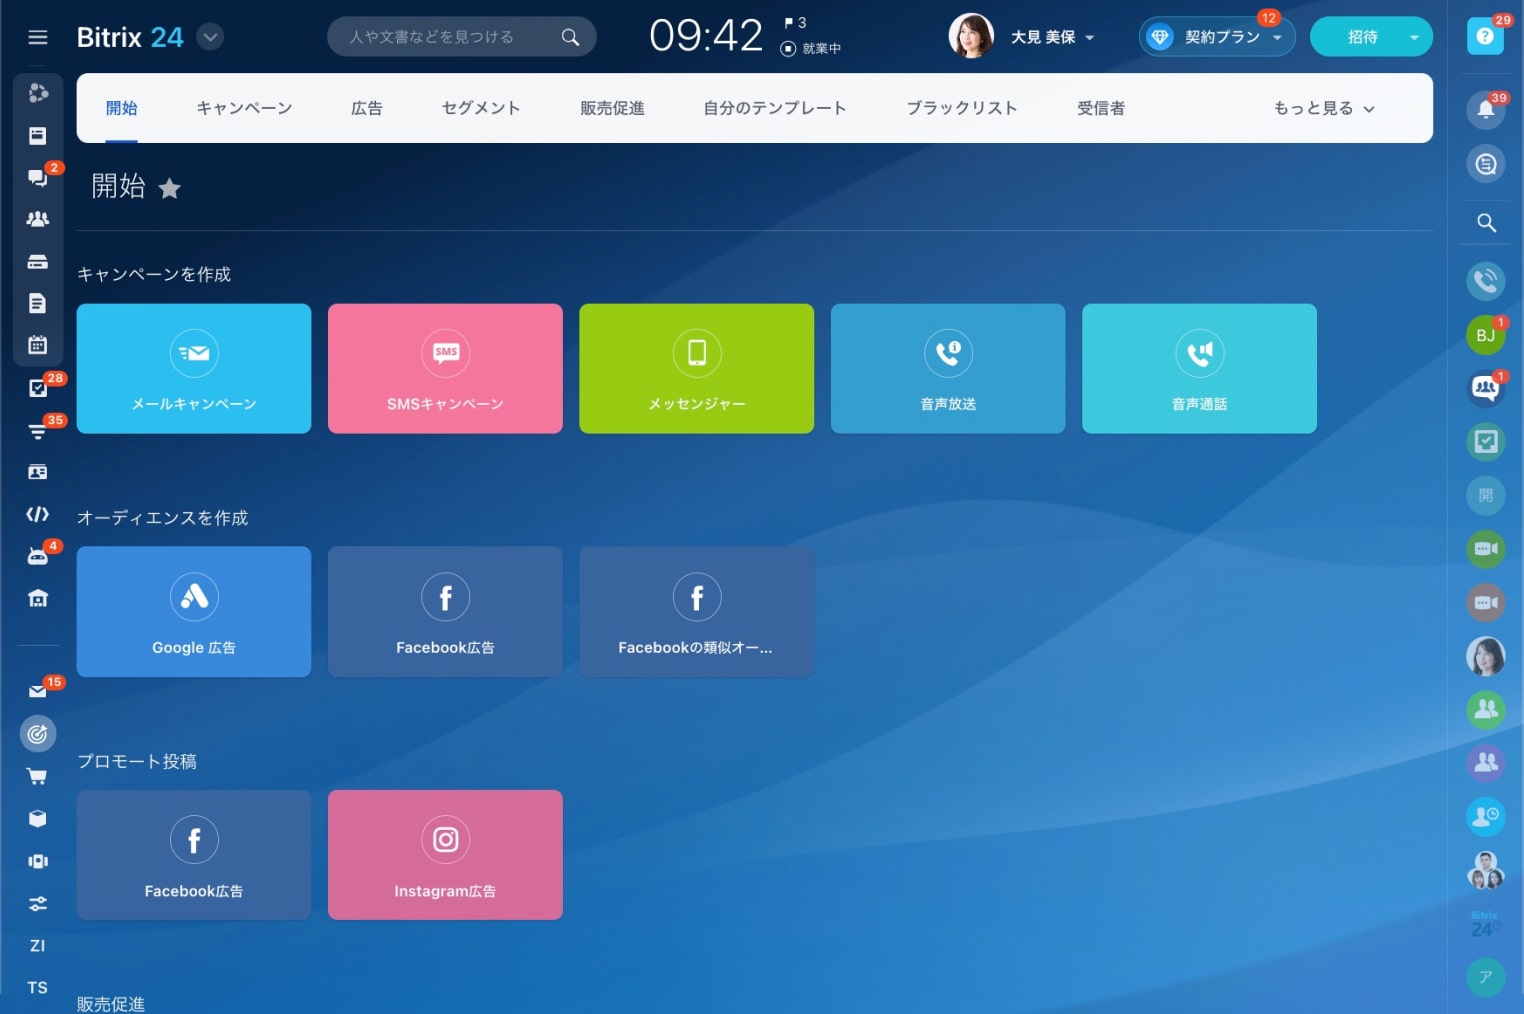Open the documents file icon in left sidebar
The image size is (1524, 1014).
coord(38,303)
